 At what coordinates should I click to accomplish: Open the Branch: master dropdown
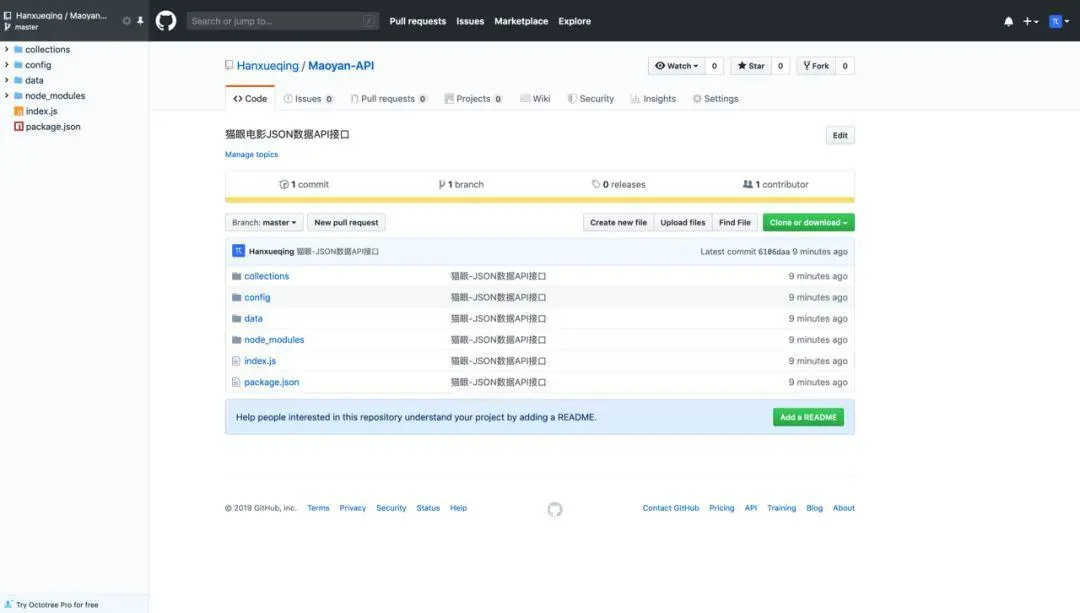pyautogui.click(x=264, y=222)
